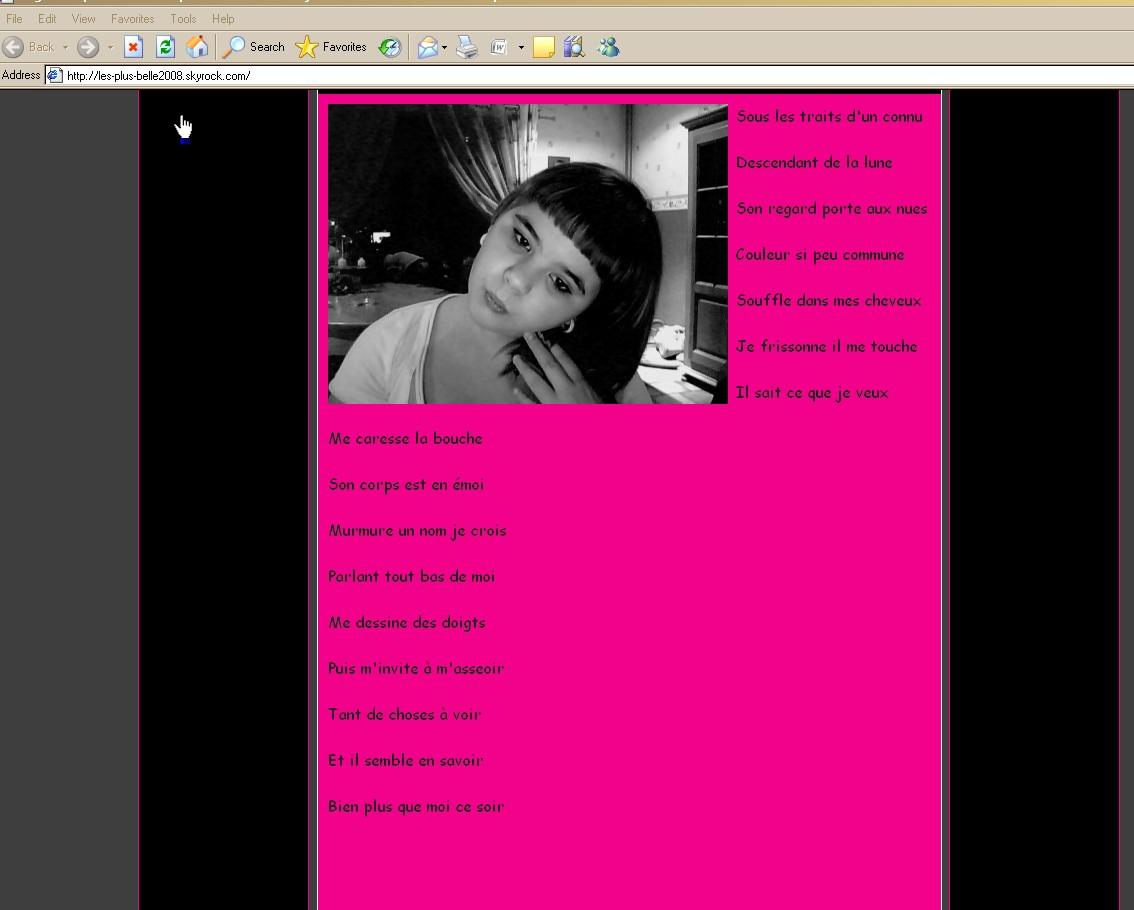The height and width of the screenshot is (910, 1134).
Task: Click the line "Son regard porte aux nues"
Action: [x=832, y=209]
